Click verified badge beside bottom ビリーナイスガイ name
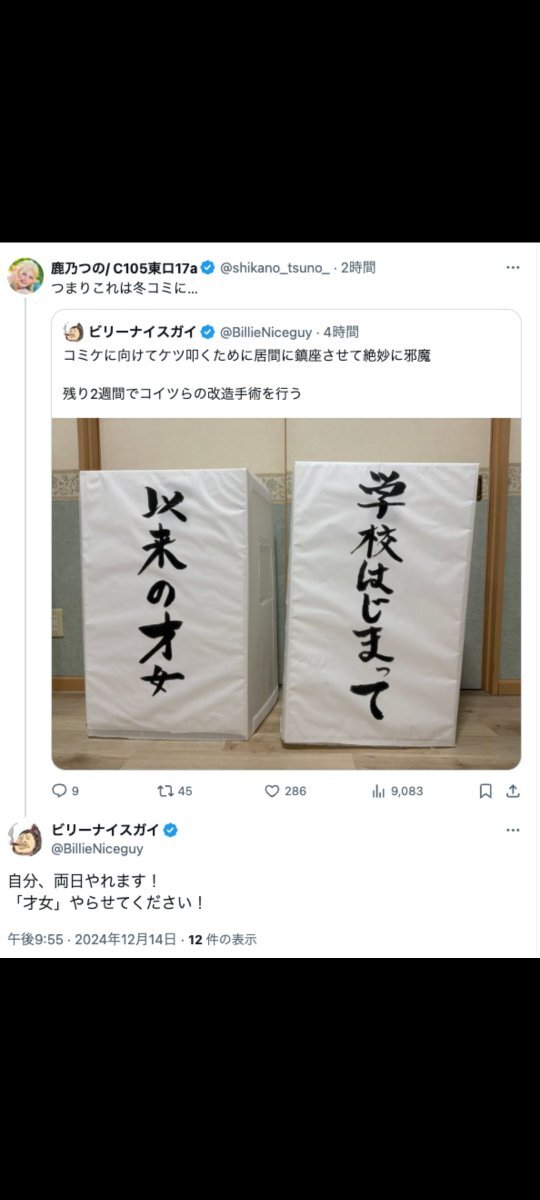The width and height of the screenshot is (540, 1200). click(x=171, y=830)
